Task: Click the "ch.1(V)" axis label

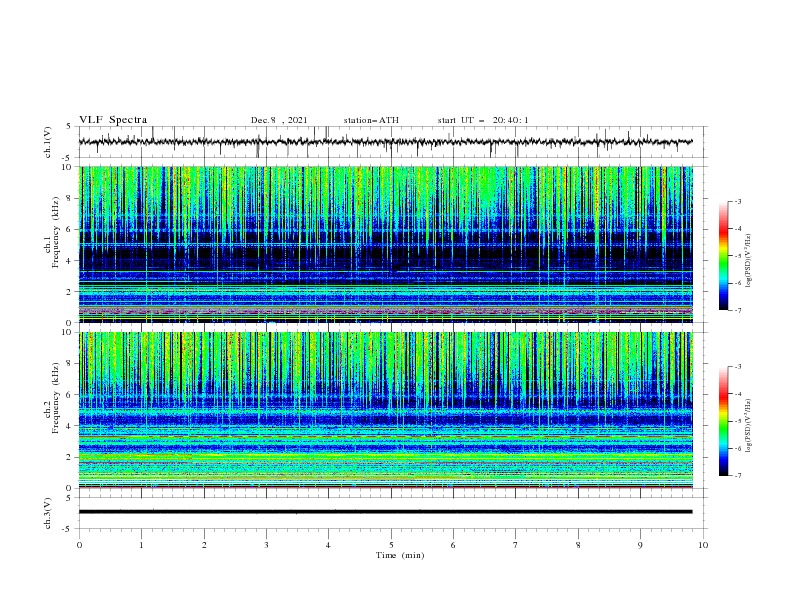Action: tap(48, 142)
